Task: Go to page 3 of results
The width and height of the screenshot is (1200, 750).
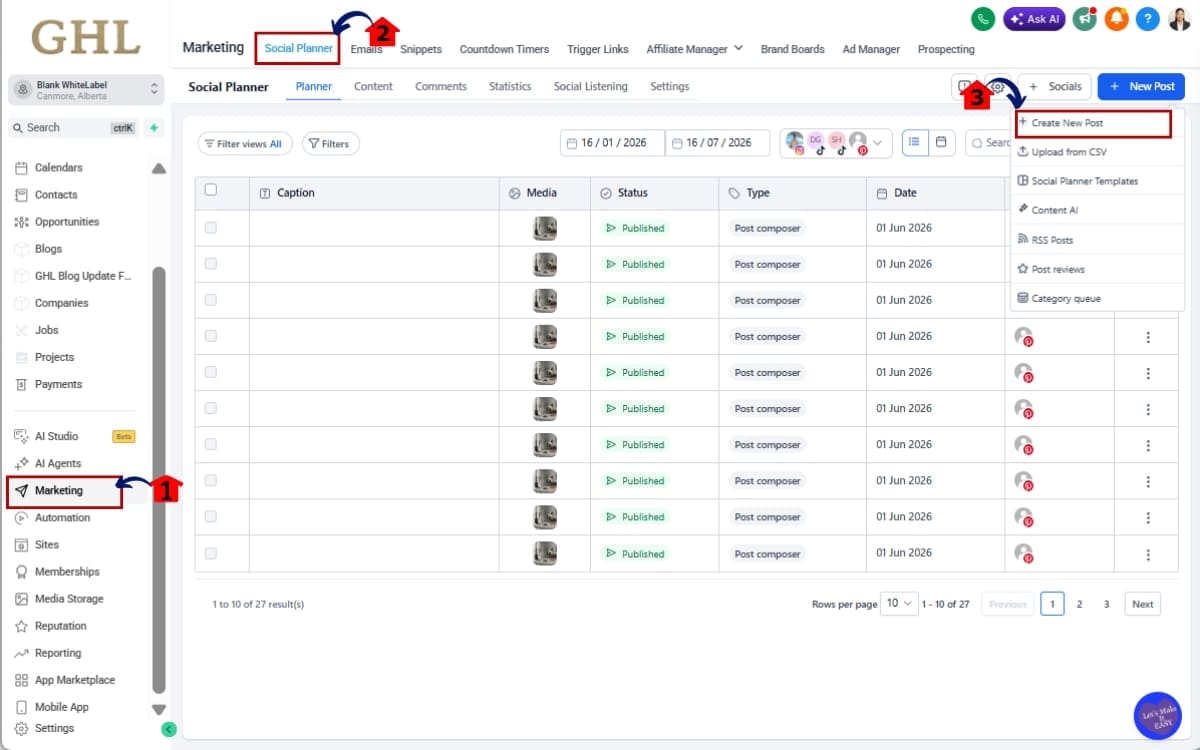Action: point(1106,604)
